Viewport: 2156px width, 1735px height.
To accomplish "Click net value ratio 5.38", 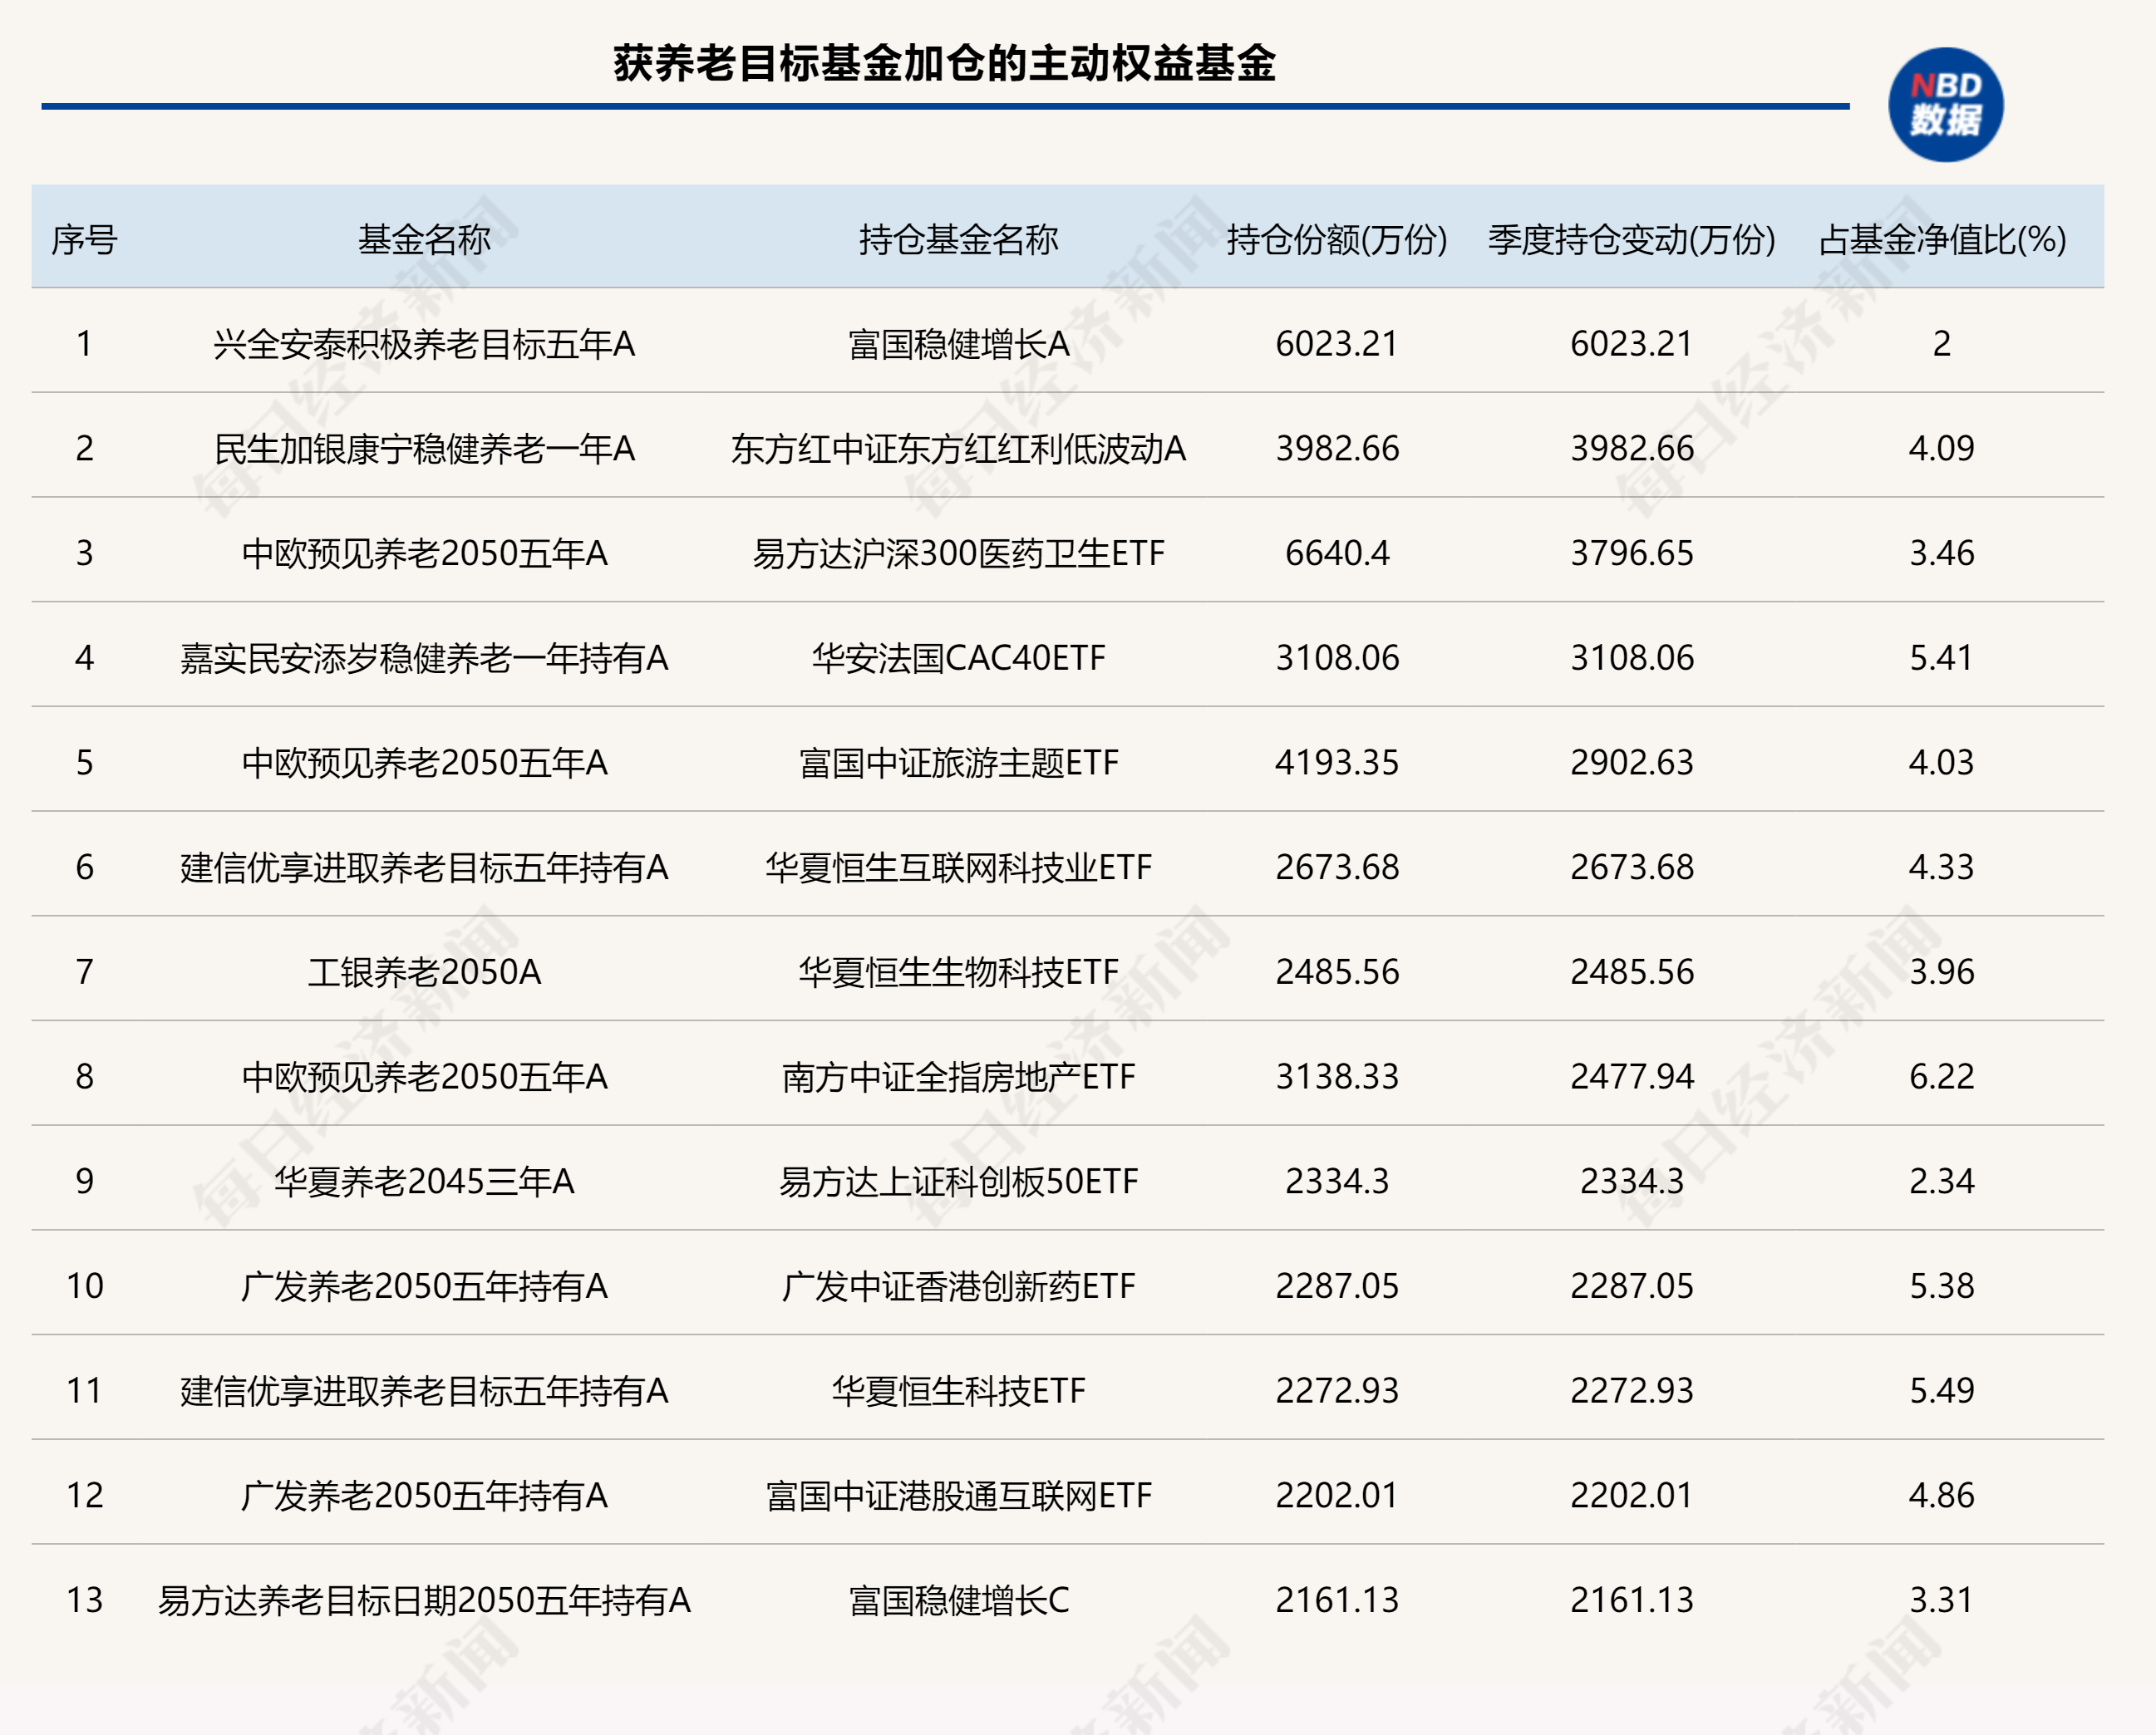I will (1942, 1286).
